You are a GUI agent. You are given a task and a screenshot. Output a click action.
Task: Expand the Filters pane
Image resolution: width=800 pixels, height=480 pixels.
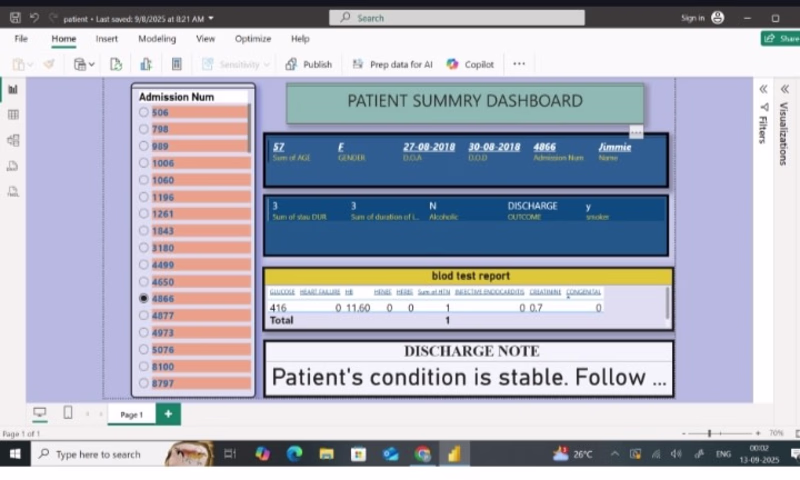tap(763, 89)
